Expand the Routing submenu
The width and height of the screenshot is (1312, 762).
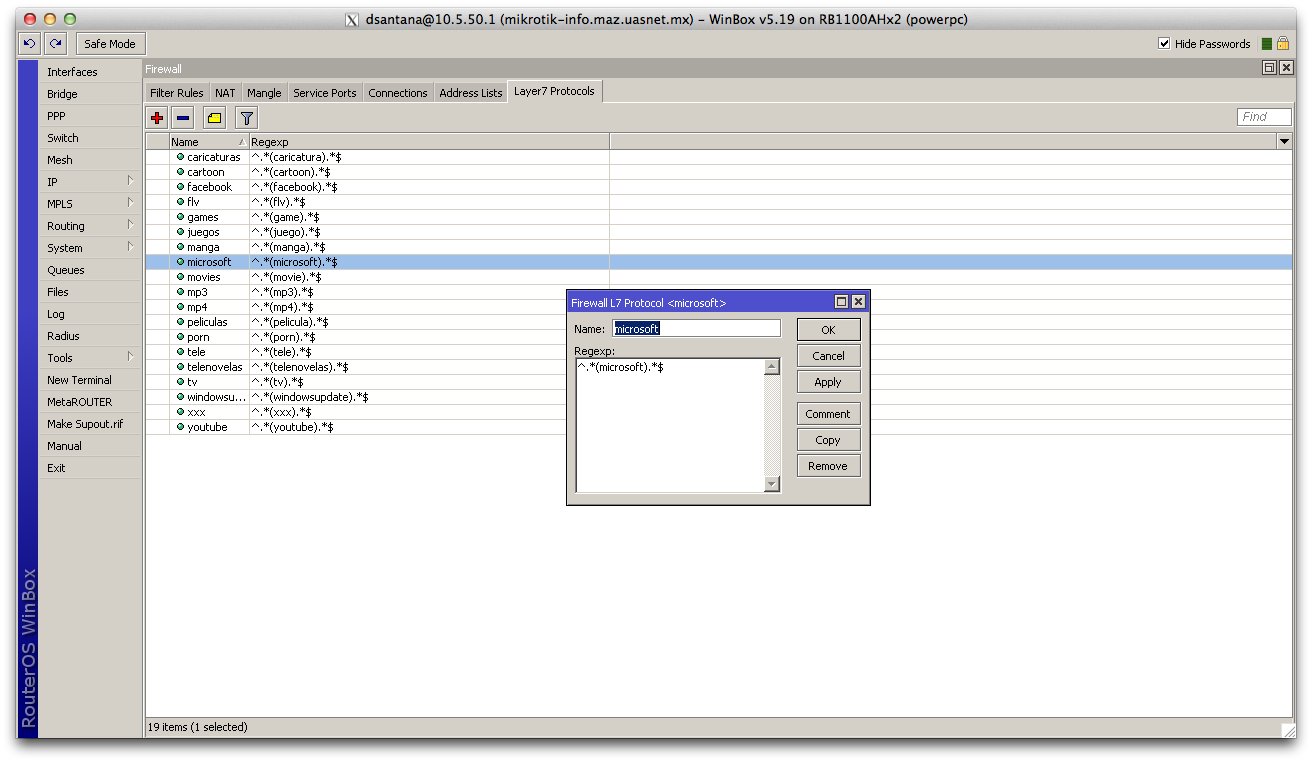coord(90,226)
